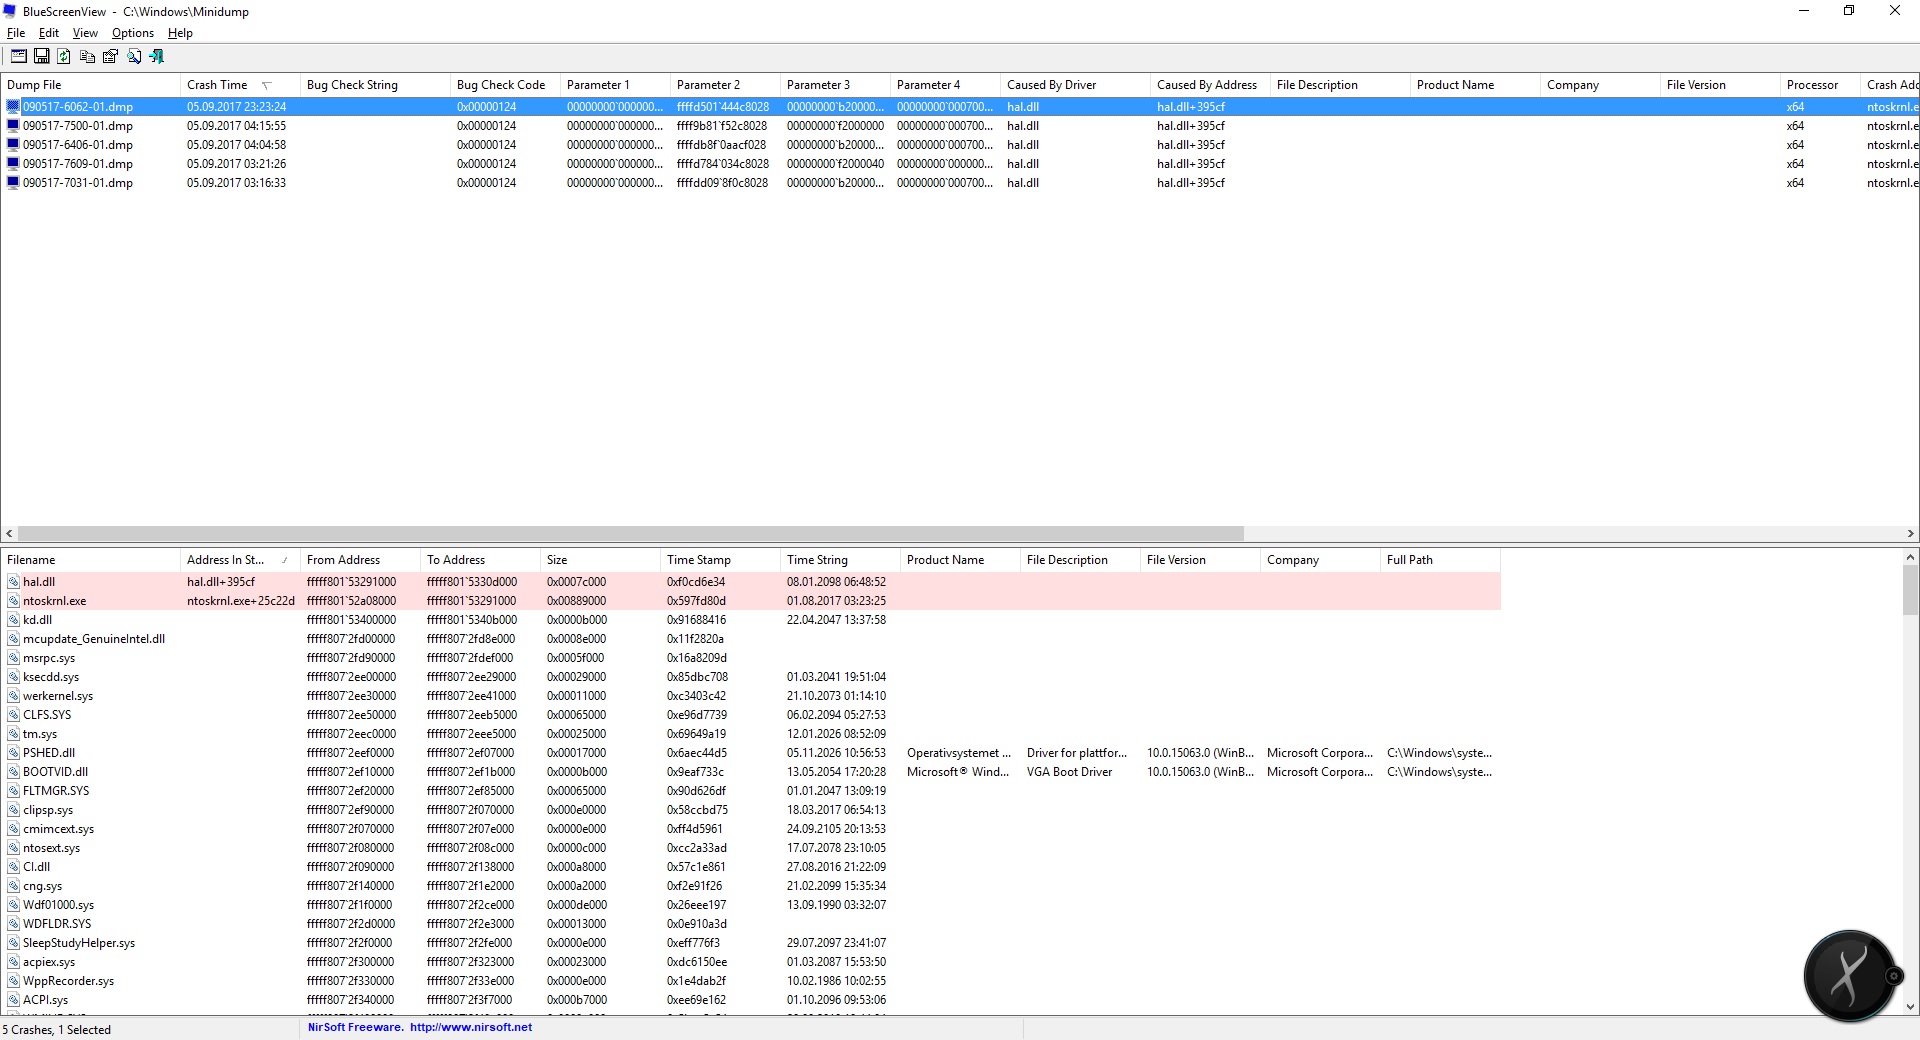This screenshot has width=1920, height=1040.
Task: Click the file icon next to kd.dll
Action: (x=13, y=620)
